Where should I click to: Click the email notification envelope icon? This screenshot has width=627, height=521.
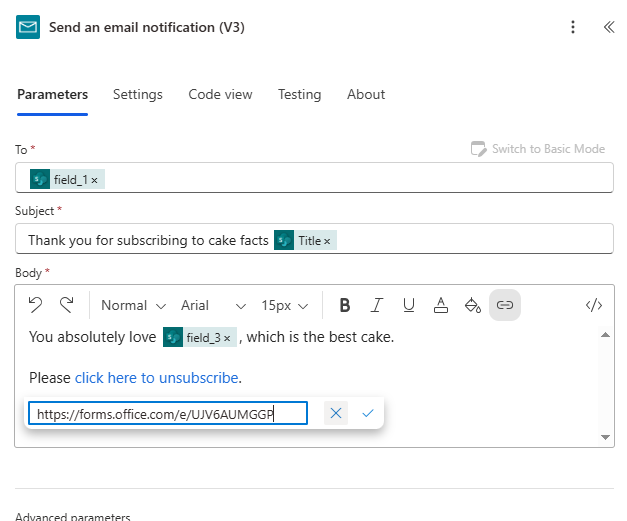pos(28,27)
